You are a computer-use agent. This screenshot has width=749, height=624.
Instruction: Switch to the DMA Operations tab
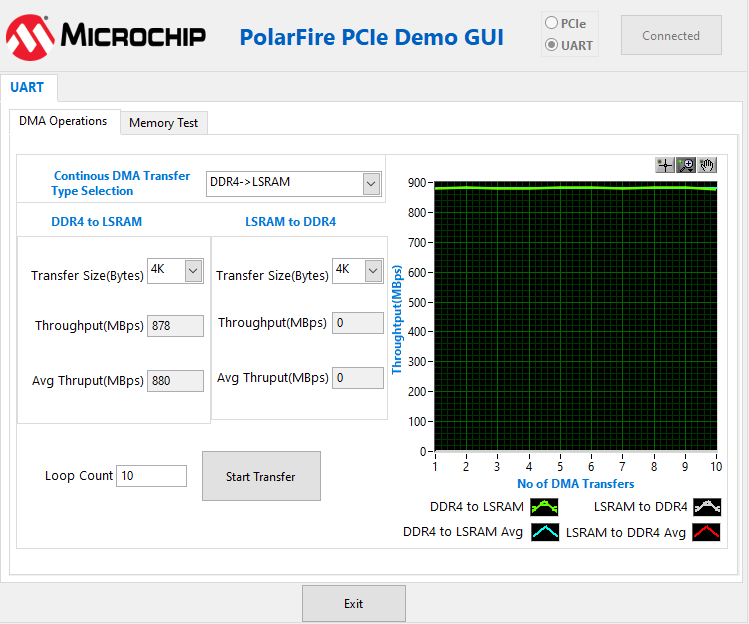tap(64, 121)
